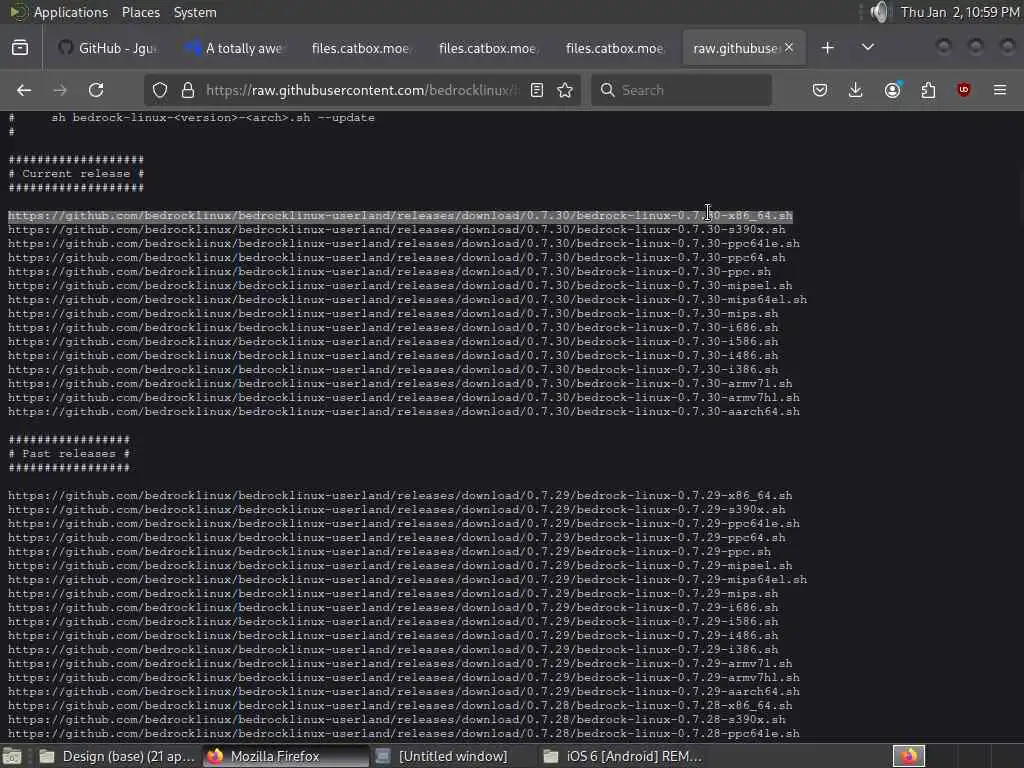Open the Pocket save icon
1024x768 pixels.
[820, 90]
